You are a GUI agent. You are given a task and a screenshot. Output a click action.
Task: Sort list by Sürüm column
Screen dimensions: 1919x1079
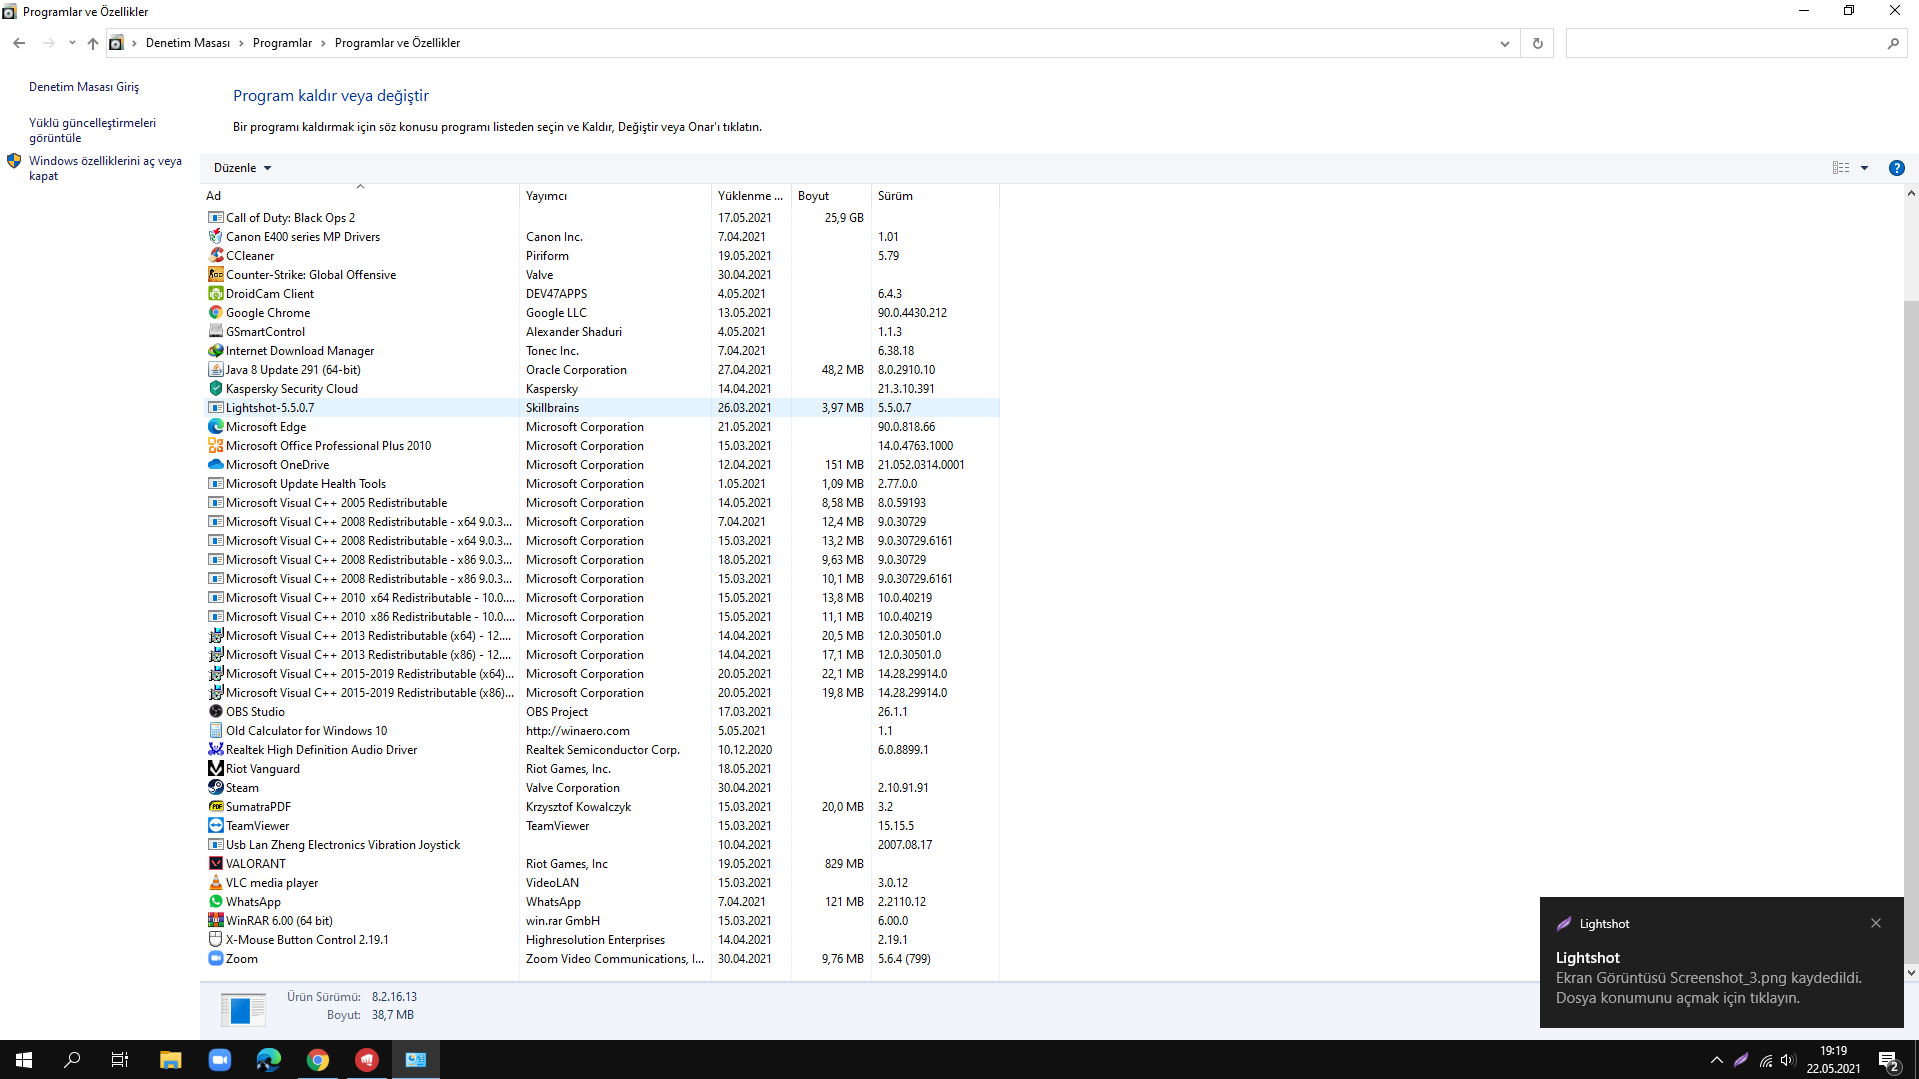(935, 196)
